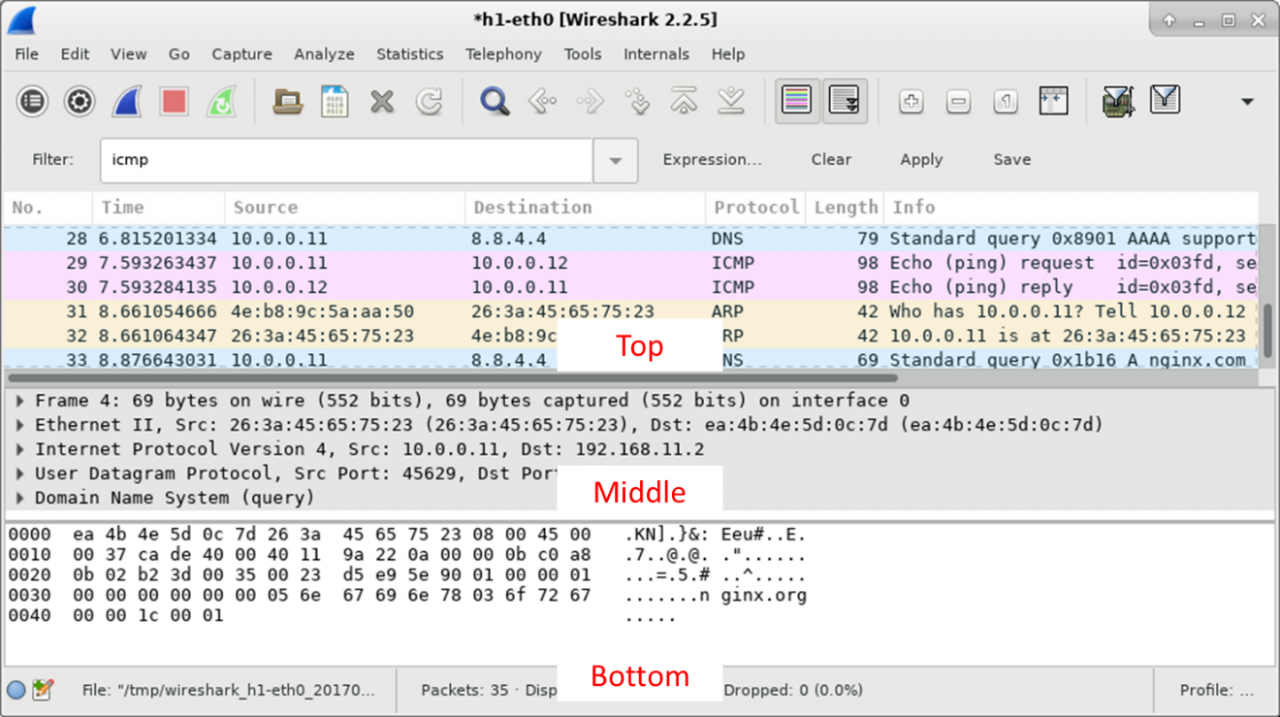Open a saved capture file

(x=288, y=101)
